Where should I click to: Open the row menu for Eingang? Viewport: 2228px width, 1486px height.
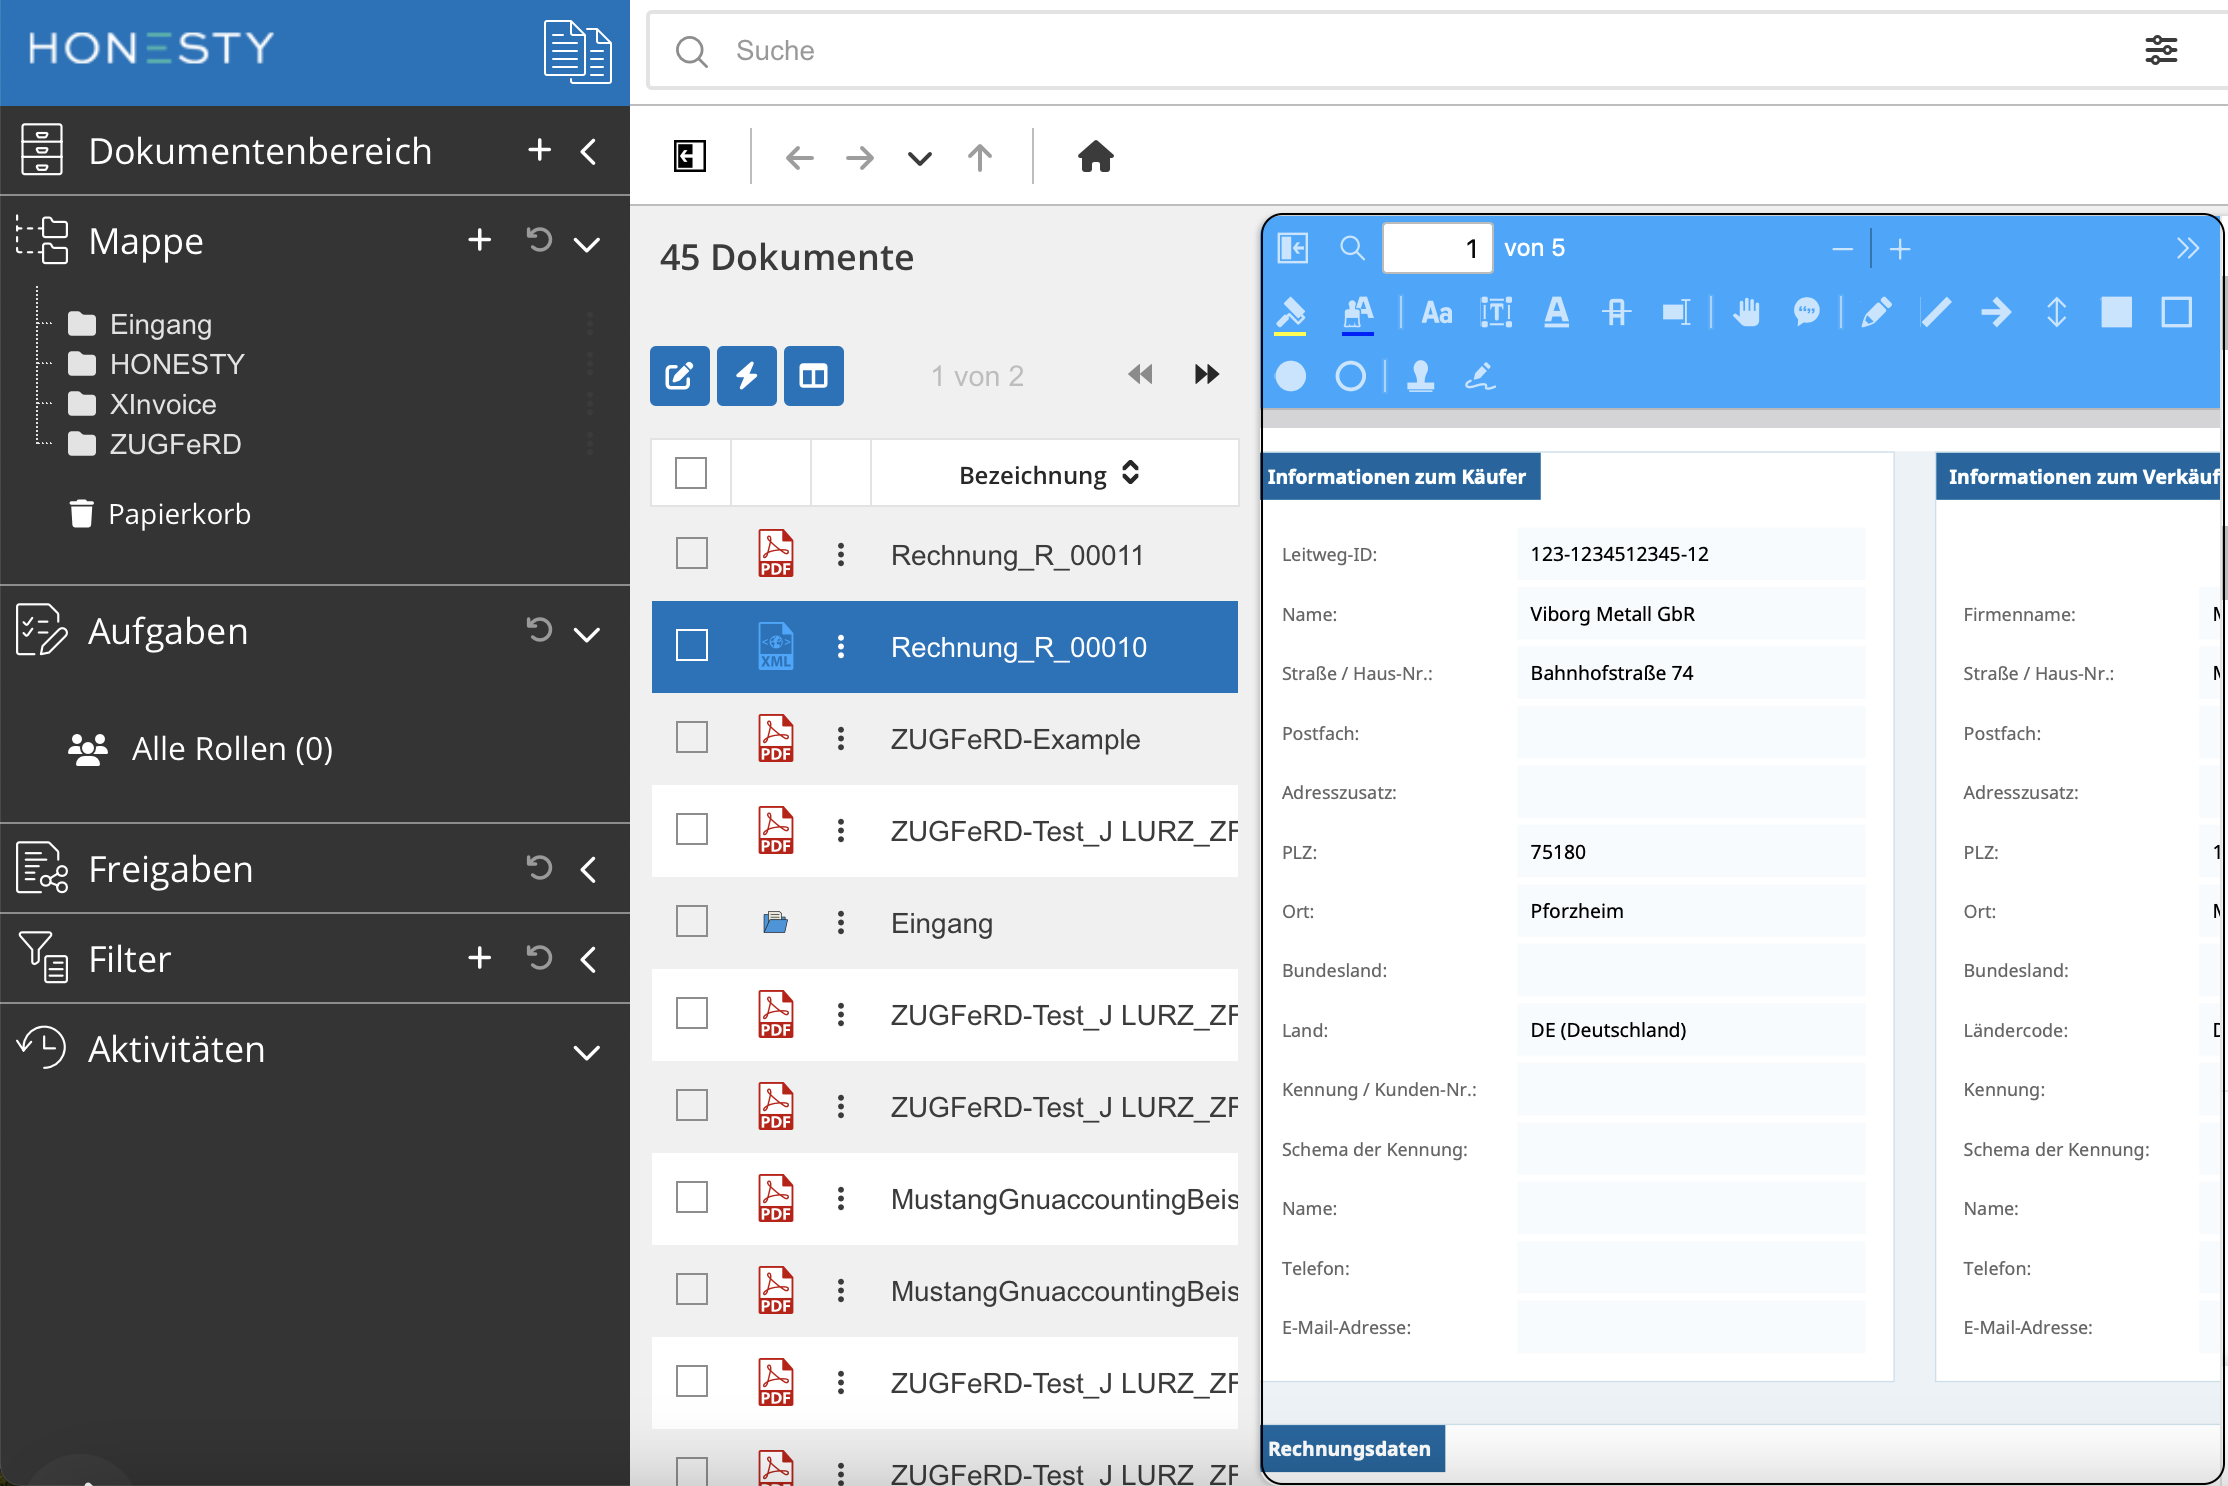point(841,922)
